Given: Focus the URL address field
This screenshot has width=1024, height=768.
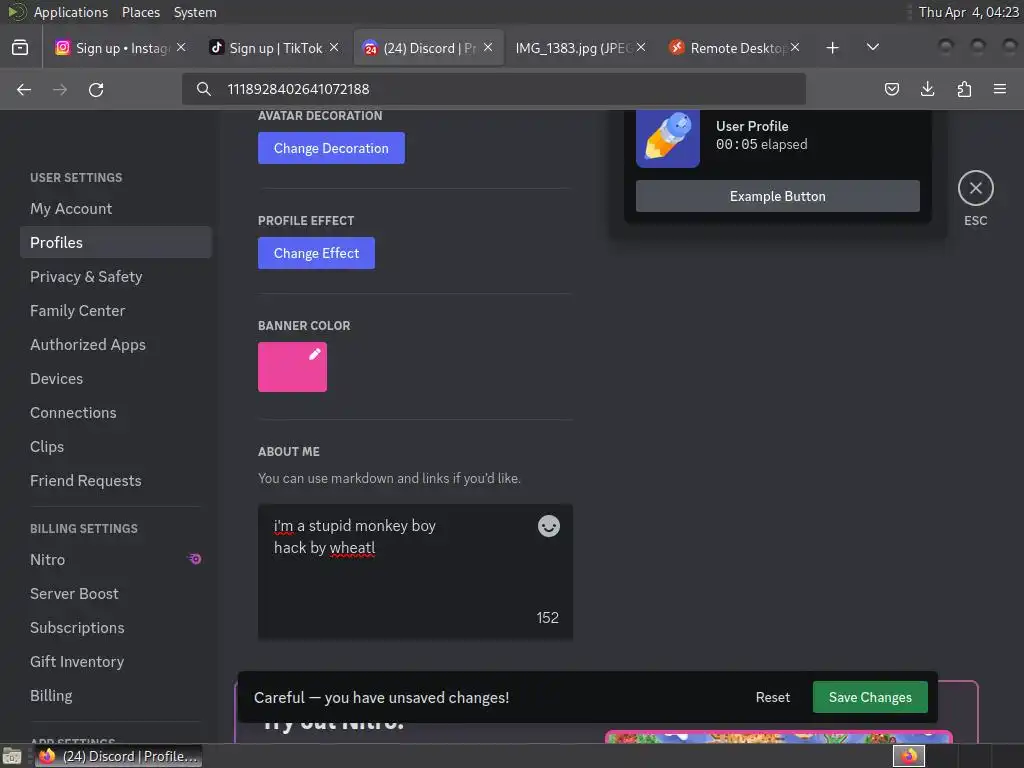Looking at the screenshot, I should (494, 89).
